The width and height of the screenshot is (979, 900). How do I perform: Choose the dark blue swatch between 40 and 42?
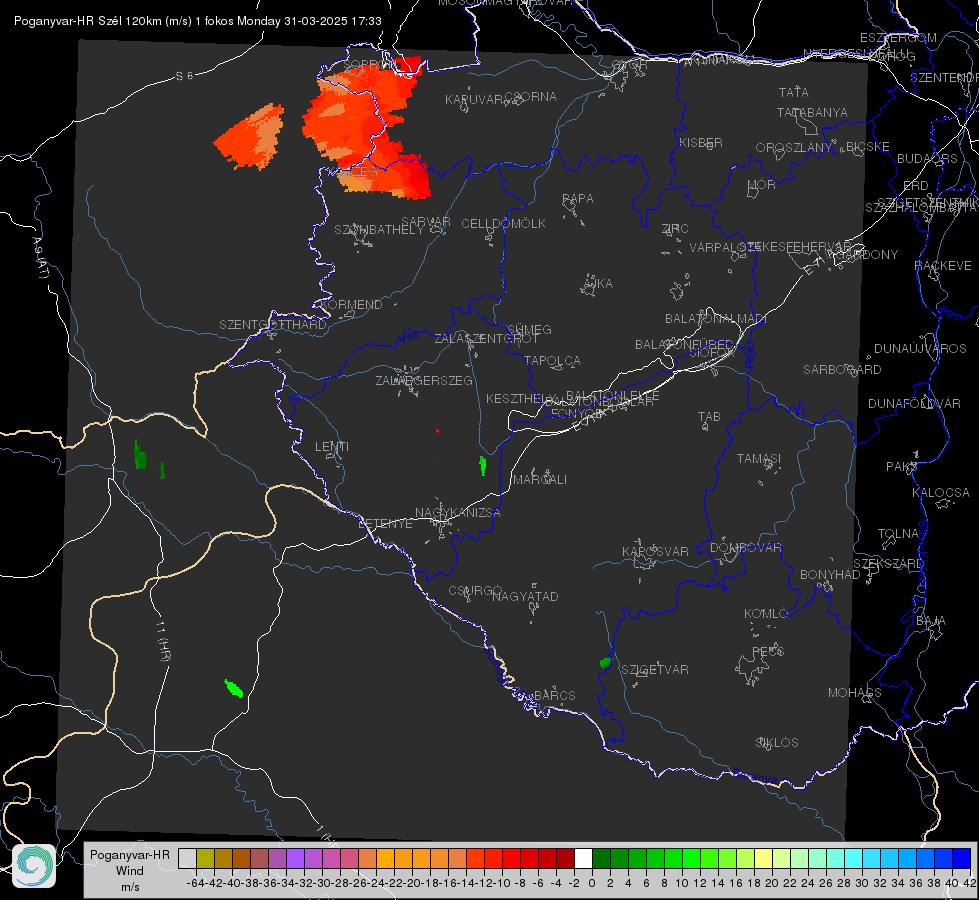click(962, 859)
